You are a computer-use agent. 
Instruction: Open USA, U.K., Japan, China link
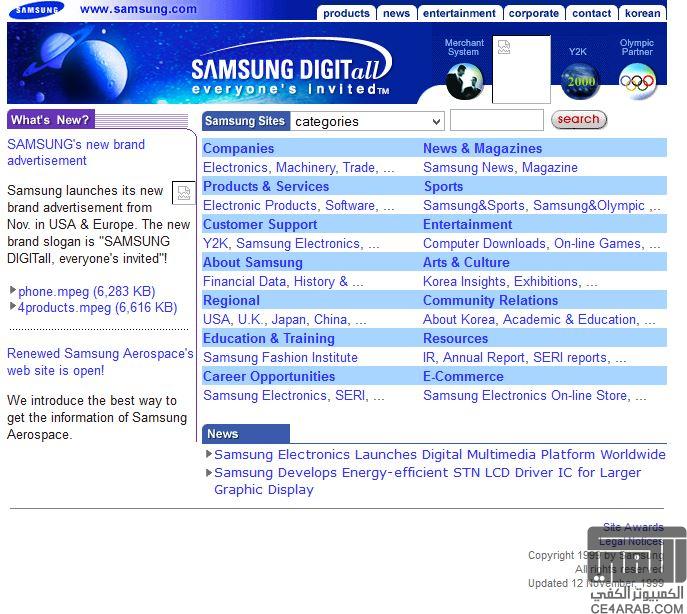[284, 319]
